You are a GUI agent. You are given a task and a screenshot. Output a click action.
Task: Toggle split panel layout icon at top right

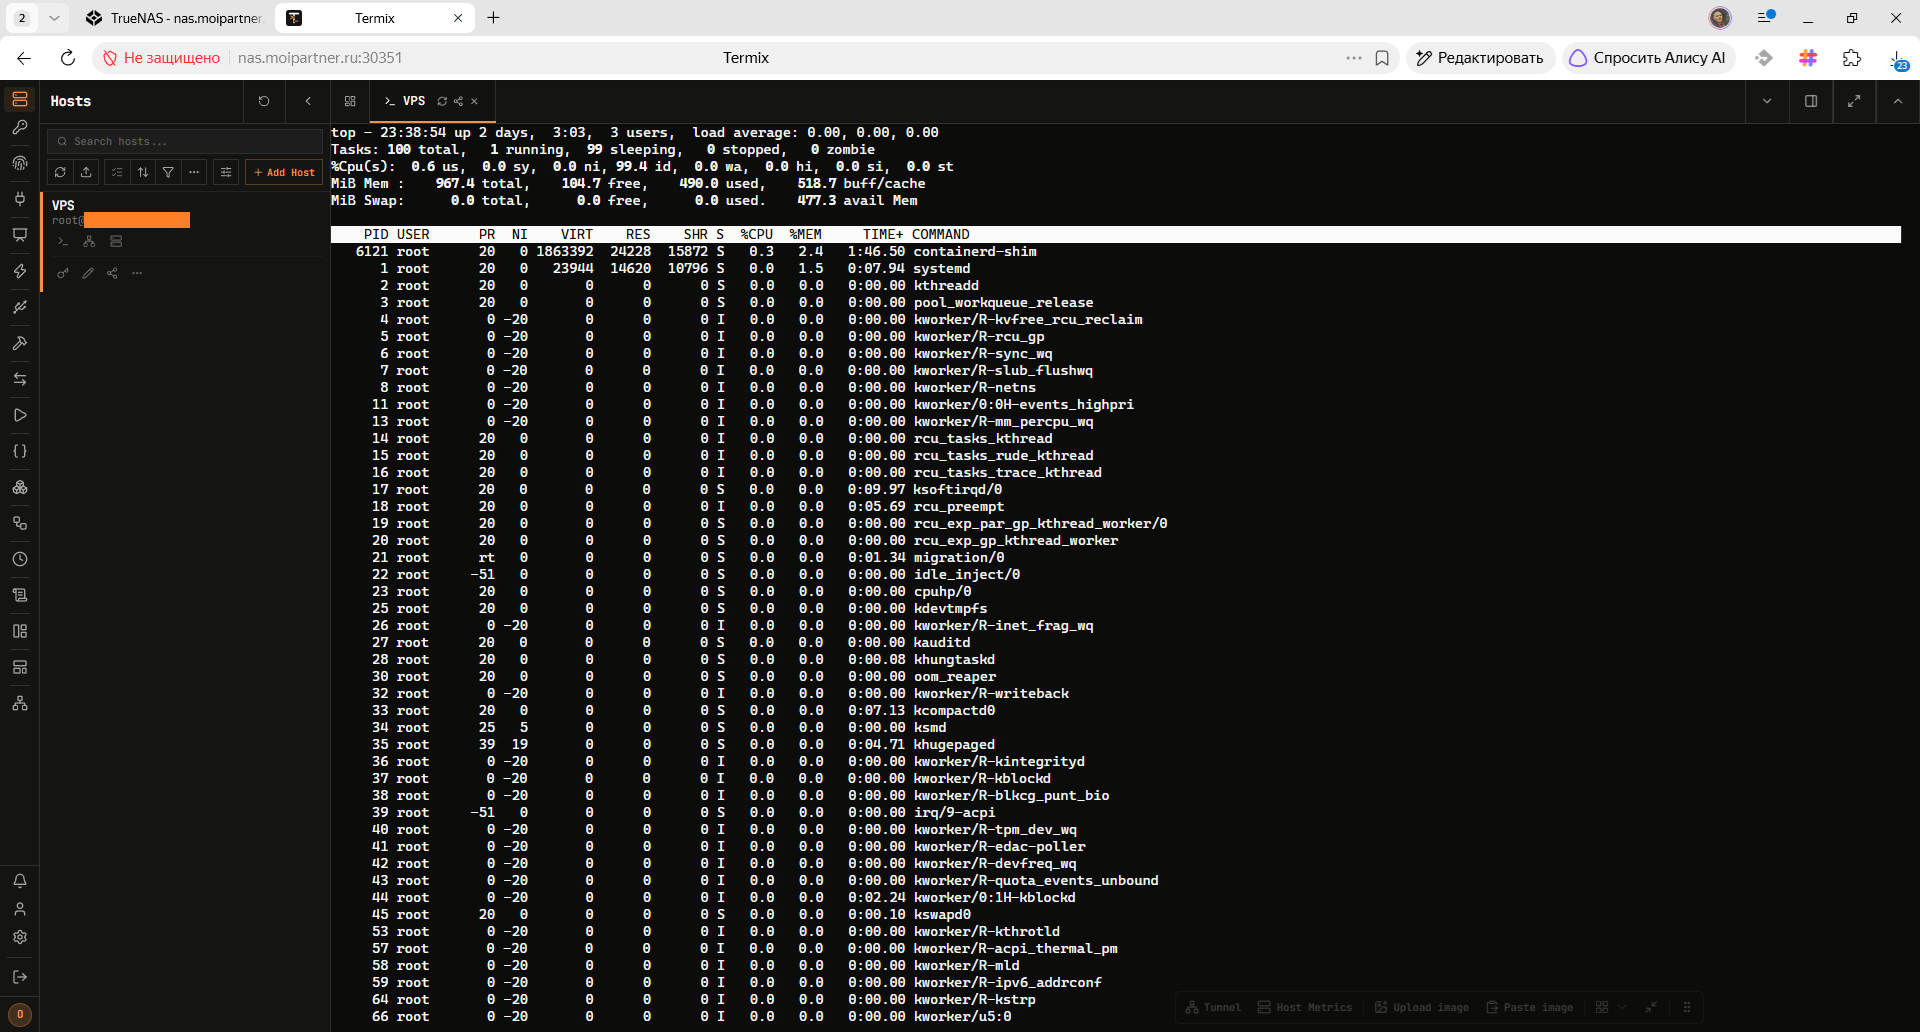[x=1810, y=101]
